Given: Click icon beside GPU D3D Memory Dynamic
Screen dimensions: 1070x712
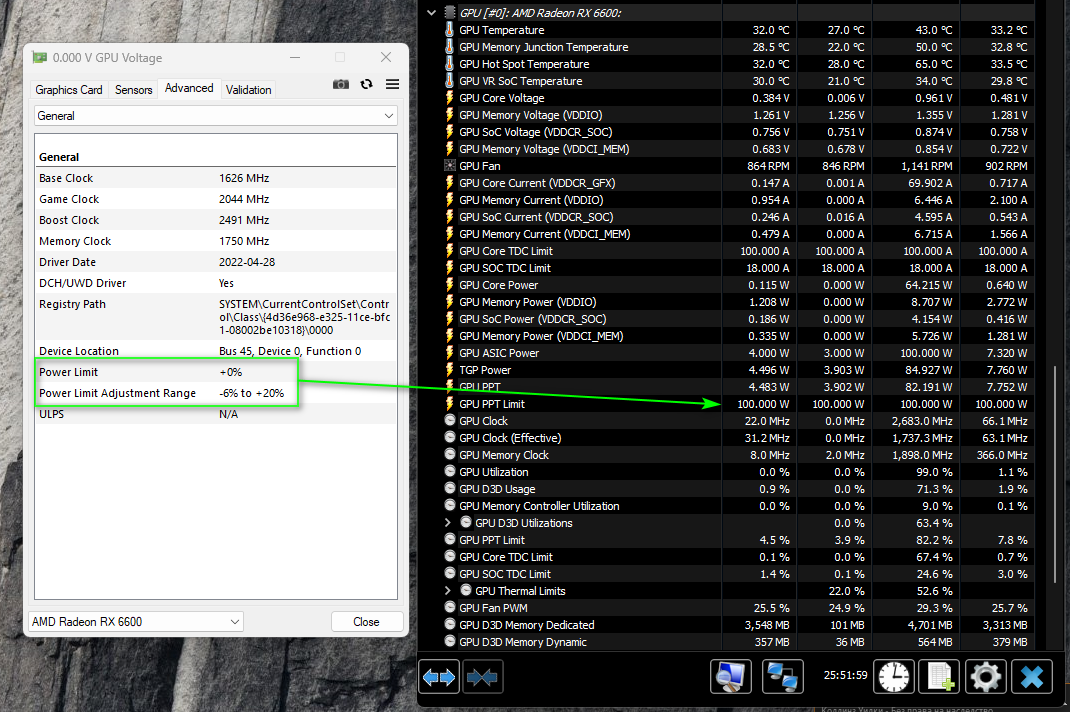Looking at the screenshot, I should click(x=450, y=641).
